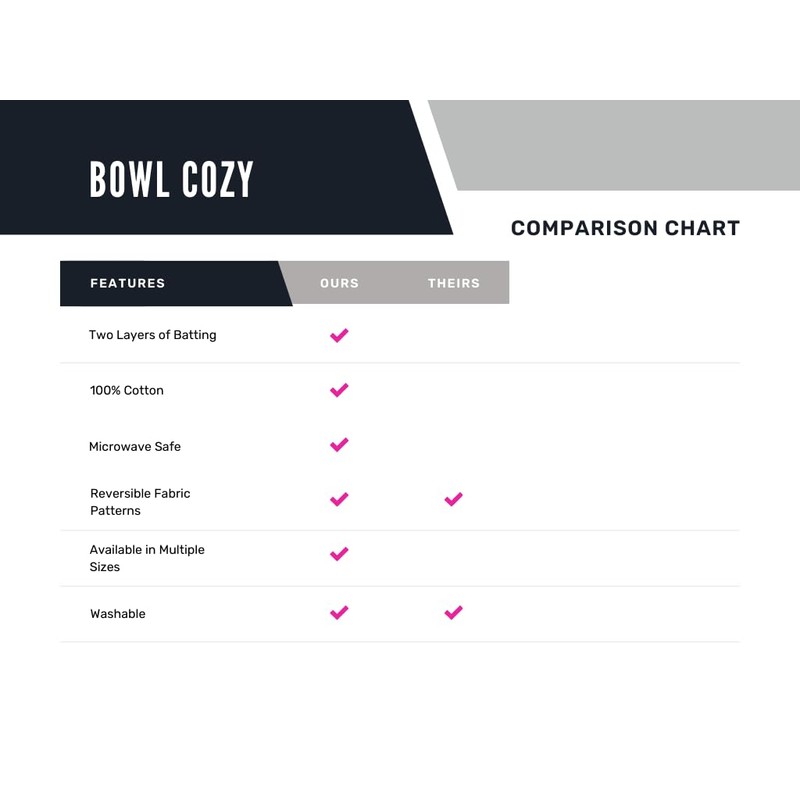
Task: Click the 100% Cotton feature label
Action: click(127, 390)
